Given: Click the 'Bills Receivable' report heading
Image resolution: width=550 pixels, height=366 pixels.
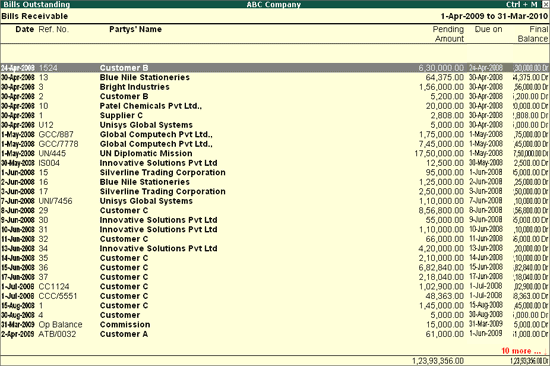Looking at the screenshot, I should point(35,16).
